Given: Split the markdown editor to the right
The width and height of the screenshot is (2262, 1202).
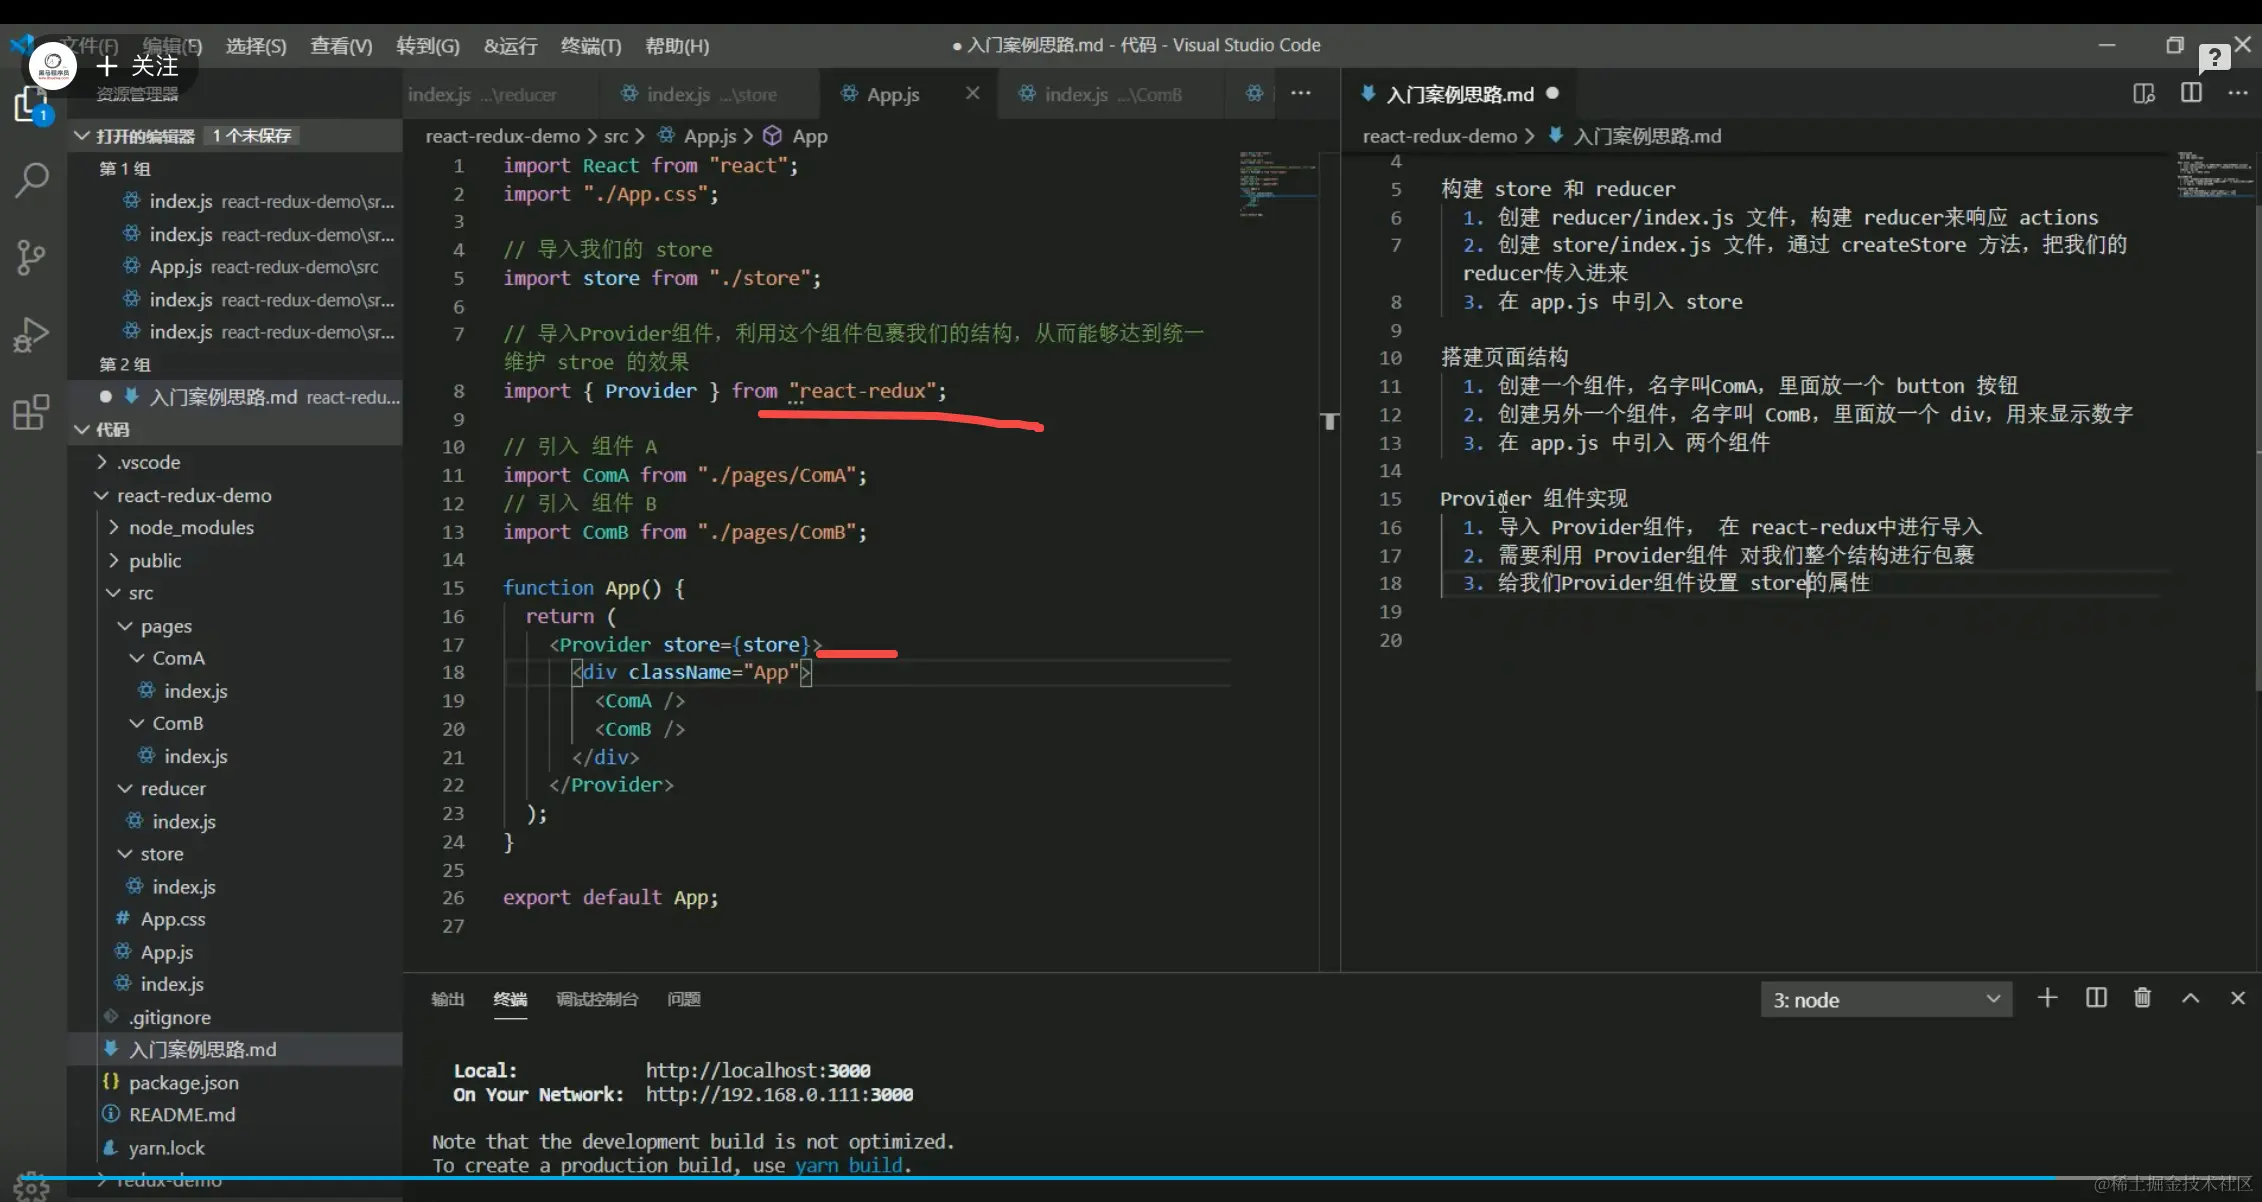Looking at the screenshot, I should point(2191,94).
